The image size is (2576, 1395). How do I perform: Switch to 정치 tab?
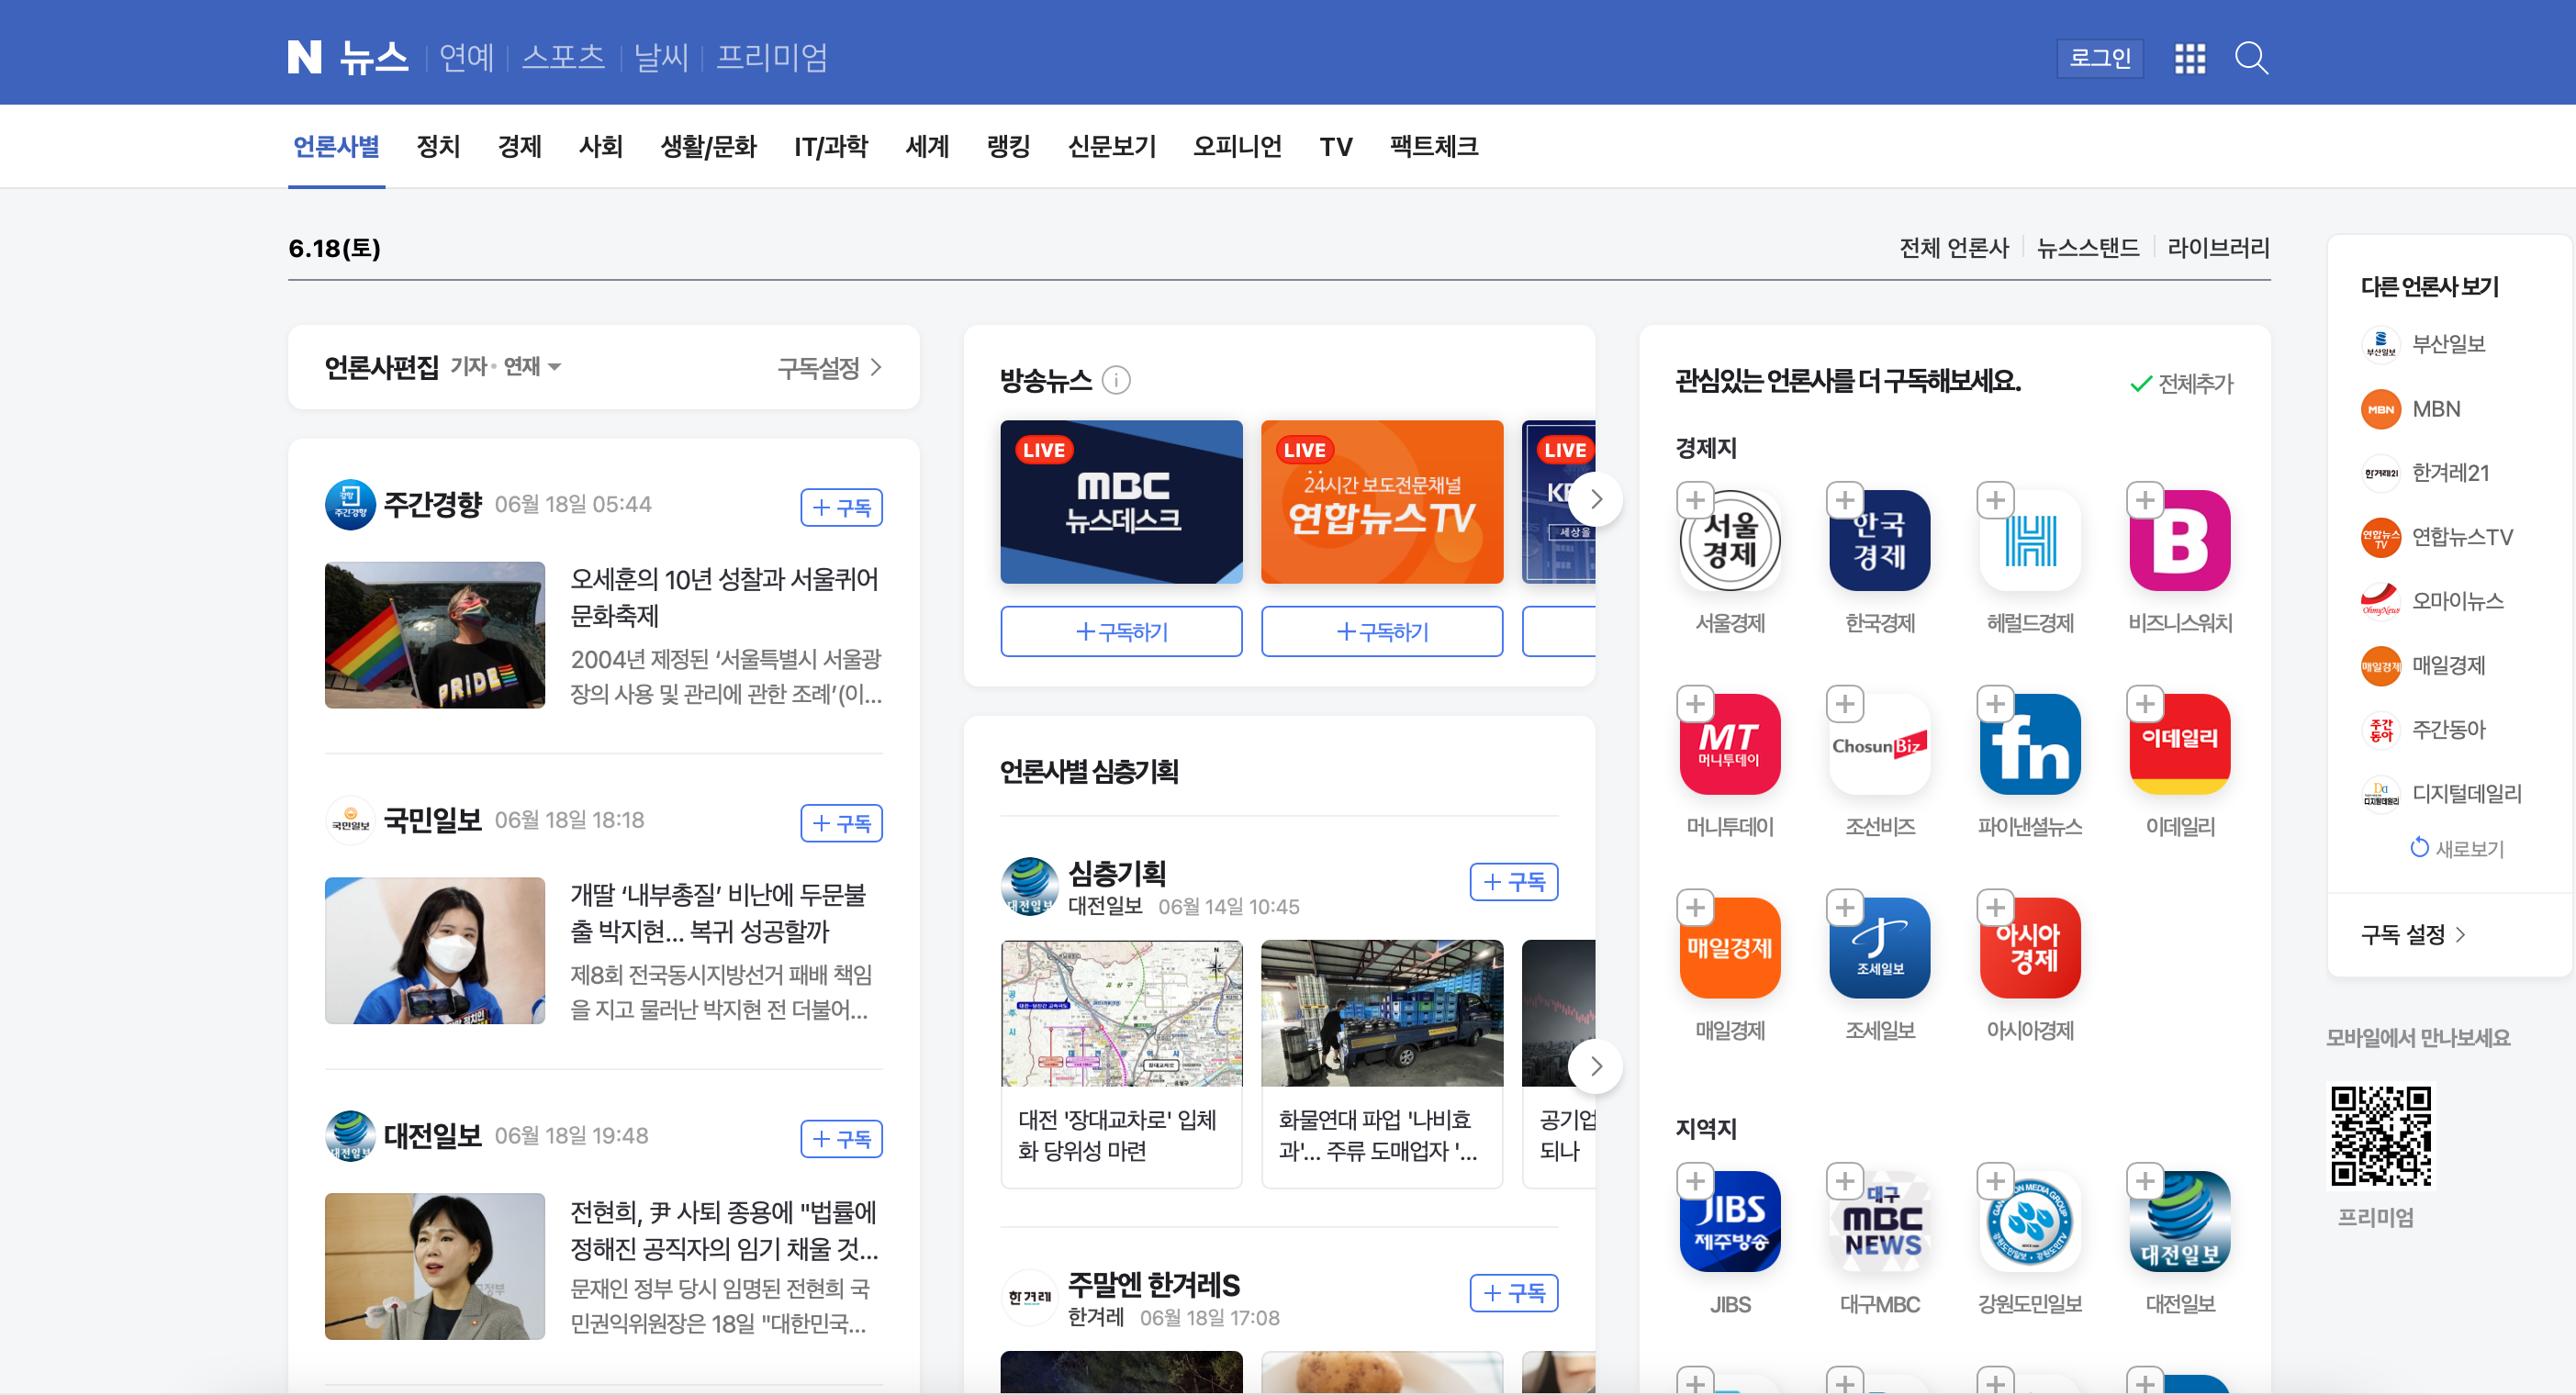(x=438, y=147)
